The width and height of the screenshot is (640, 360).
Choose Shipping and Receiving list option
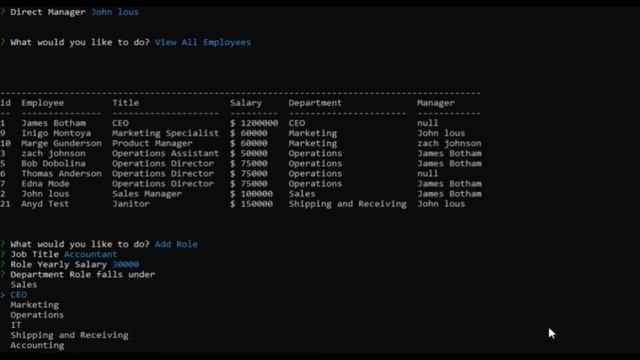69,335
